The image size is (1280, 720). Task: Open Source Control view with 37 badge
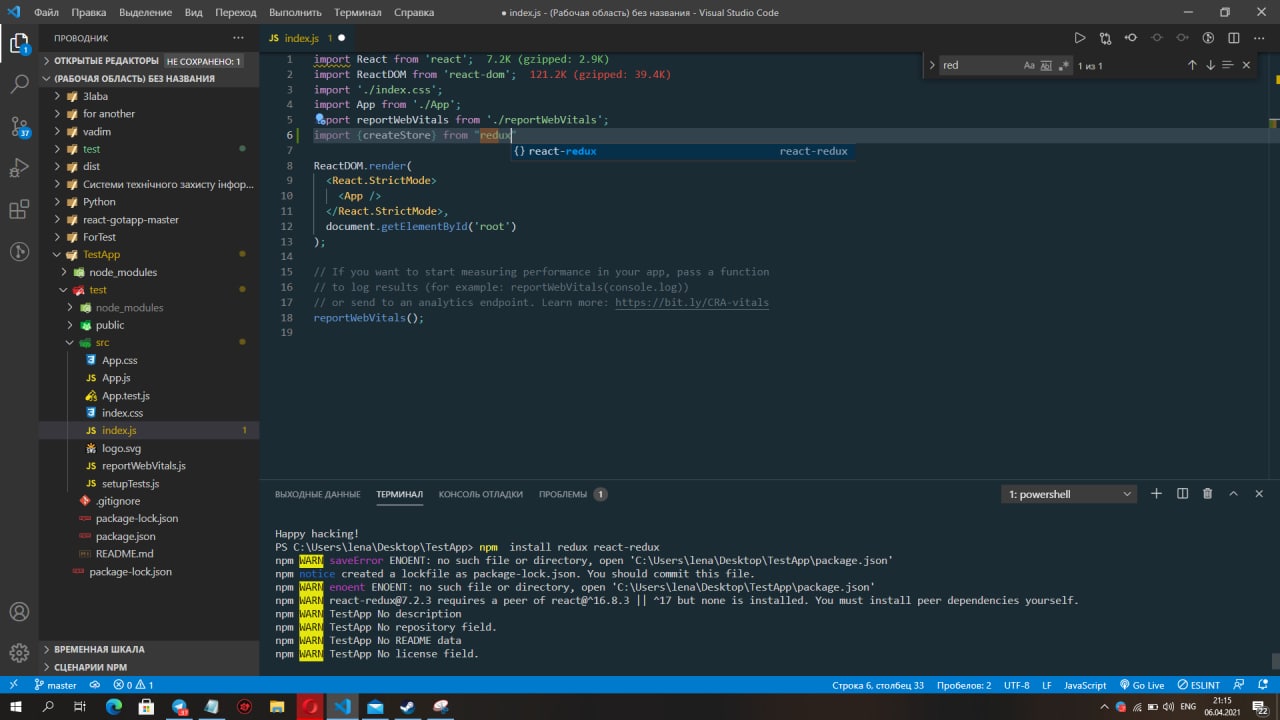tap(19, 127)
